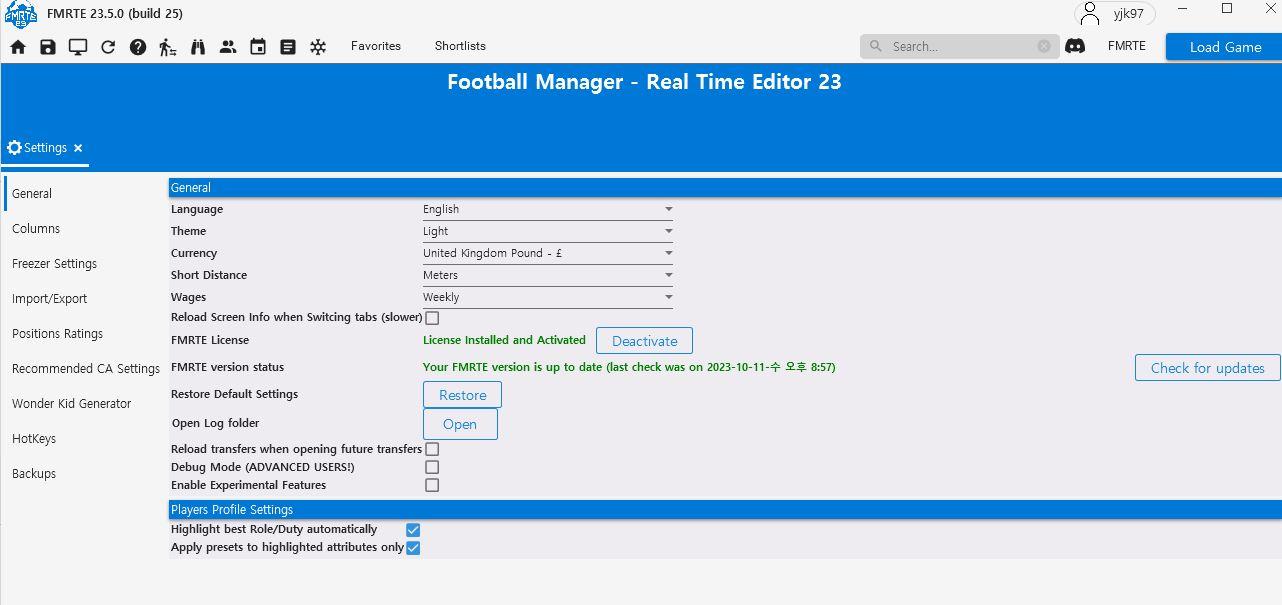The image size is (1282, 605).
Task: Click the 'Open Log folder' label
Action: (x=216, y=423)
